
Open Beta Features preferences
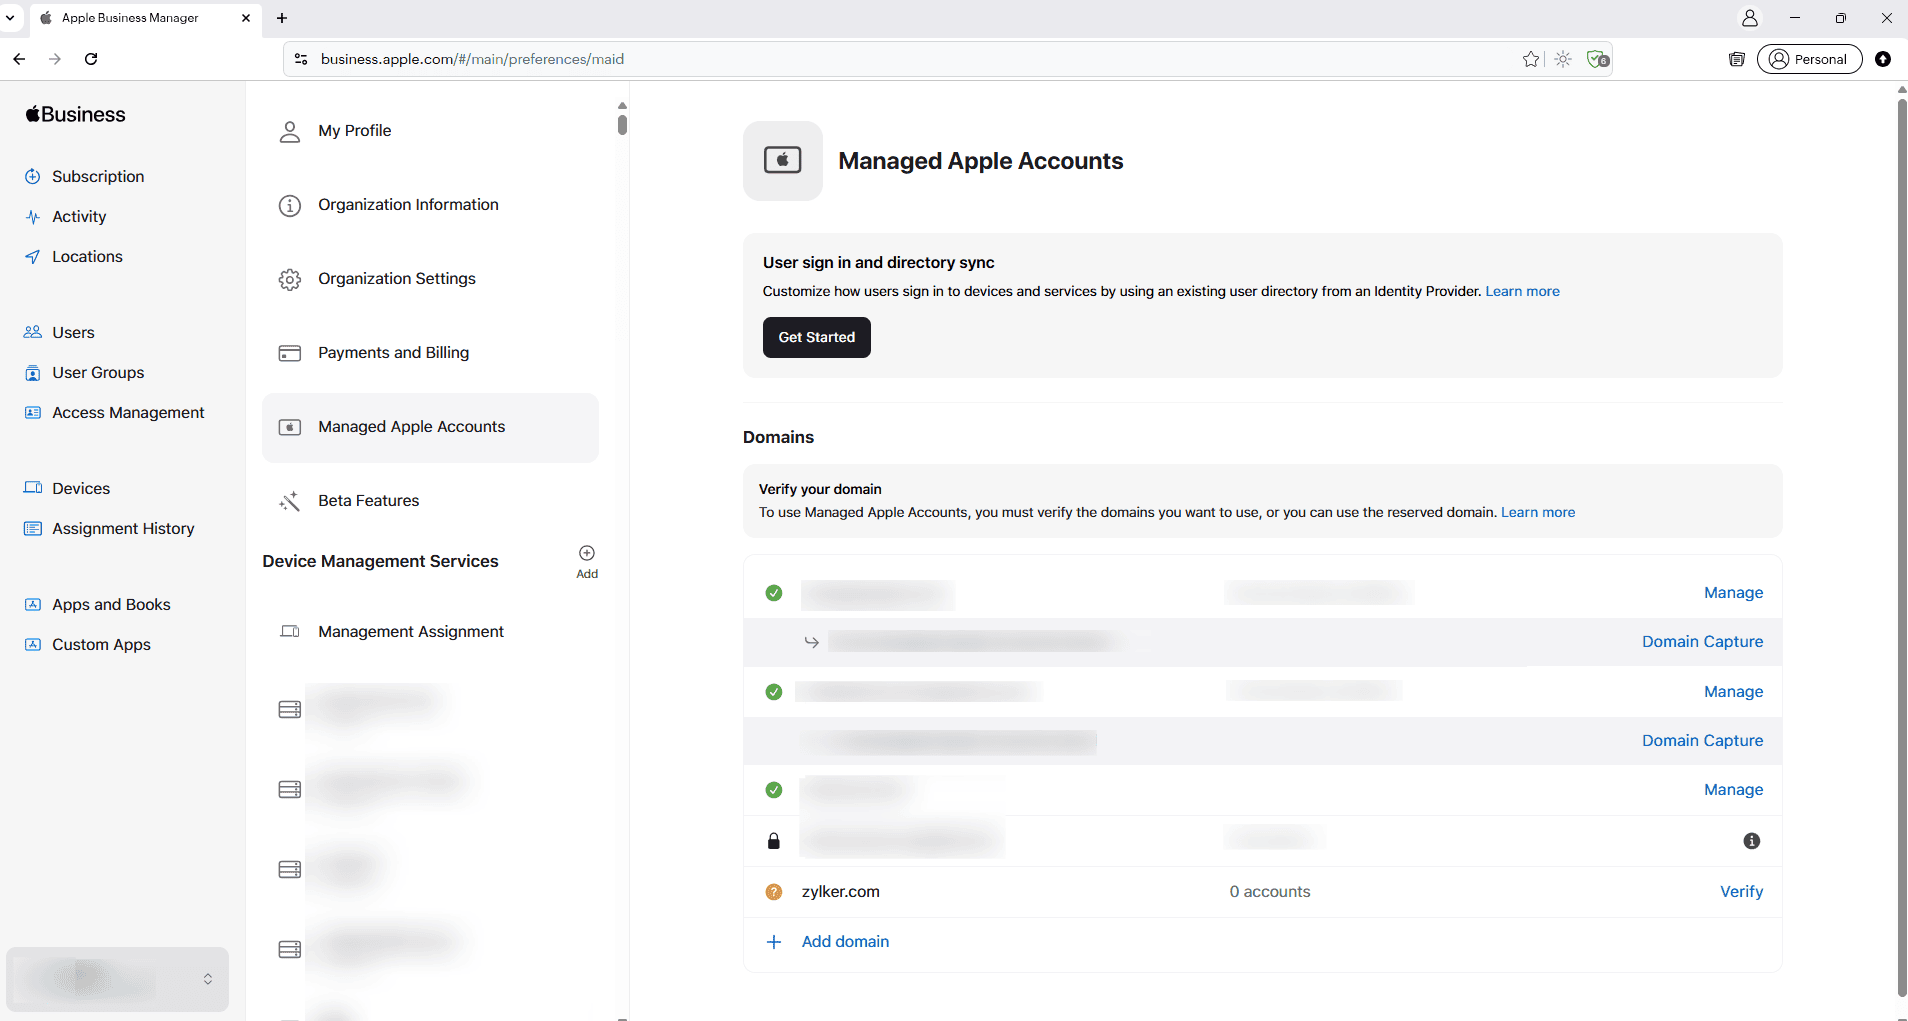coord(368,501)
